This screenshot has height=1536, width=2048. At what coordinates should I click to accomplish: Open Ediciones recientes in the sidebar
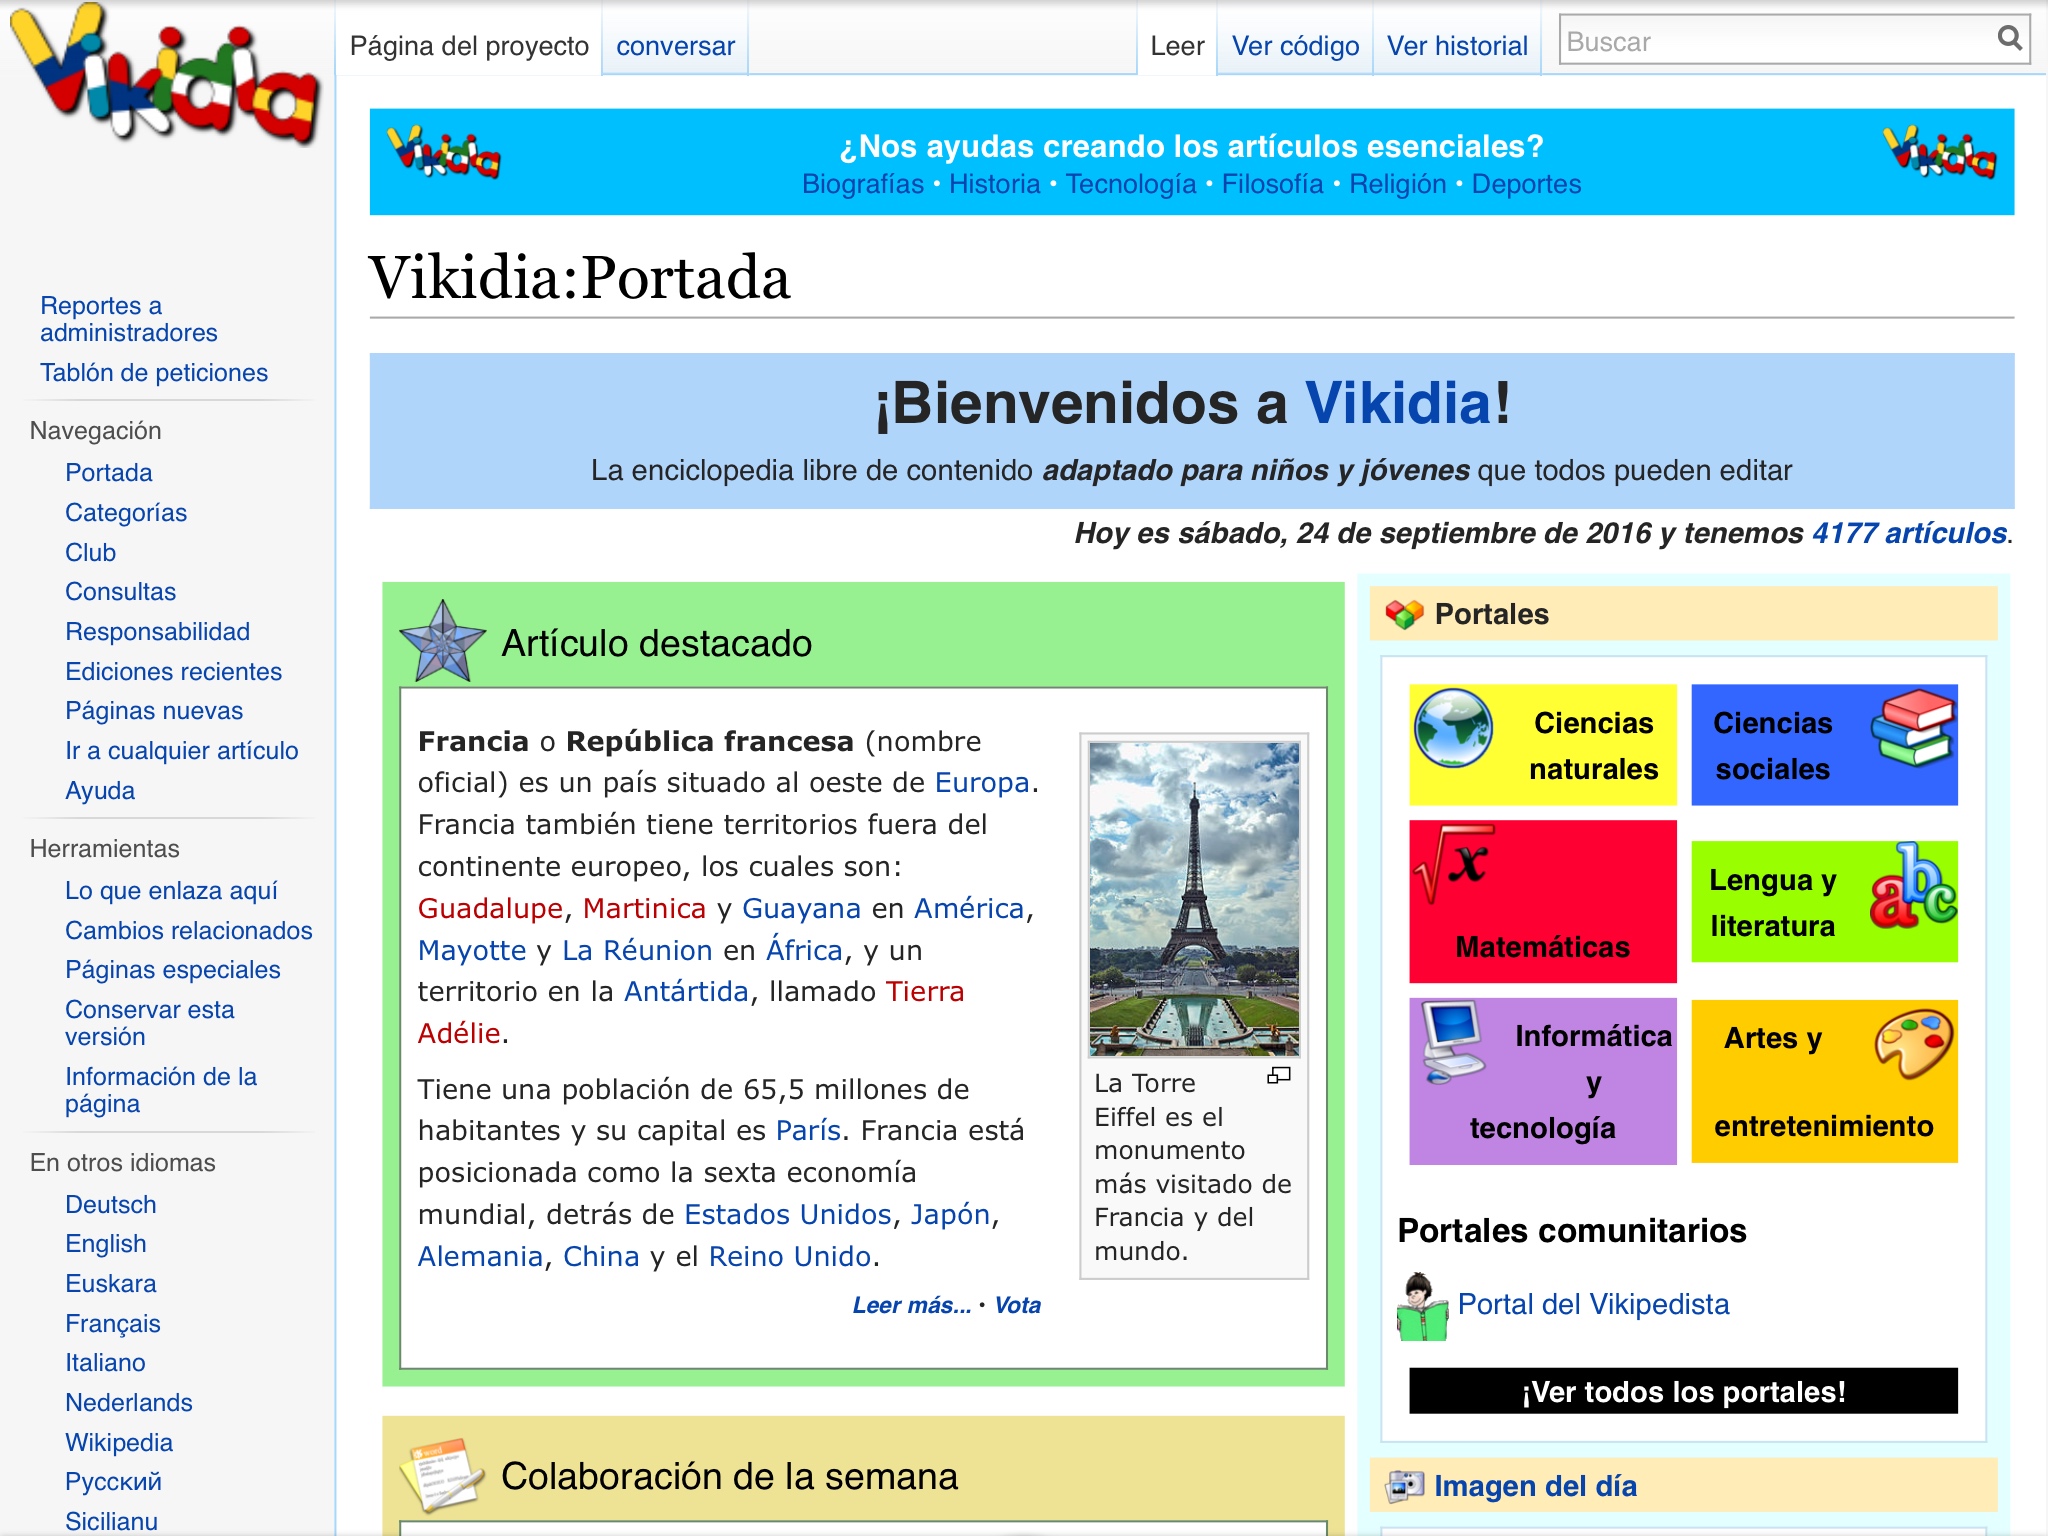tap(173, 671)
